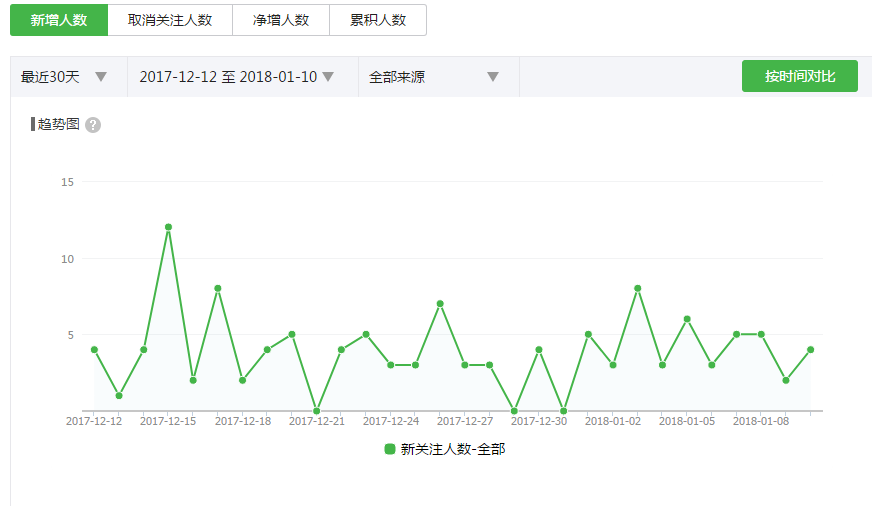Click the 趋势图 section heading
This screenshot has width=872, height=506.
click(x=58, y=124)
